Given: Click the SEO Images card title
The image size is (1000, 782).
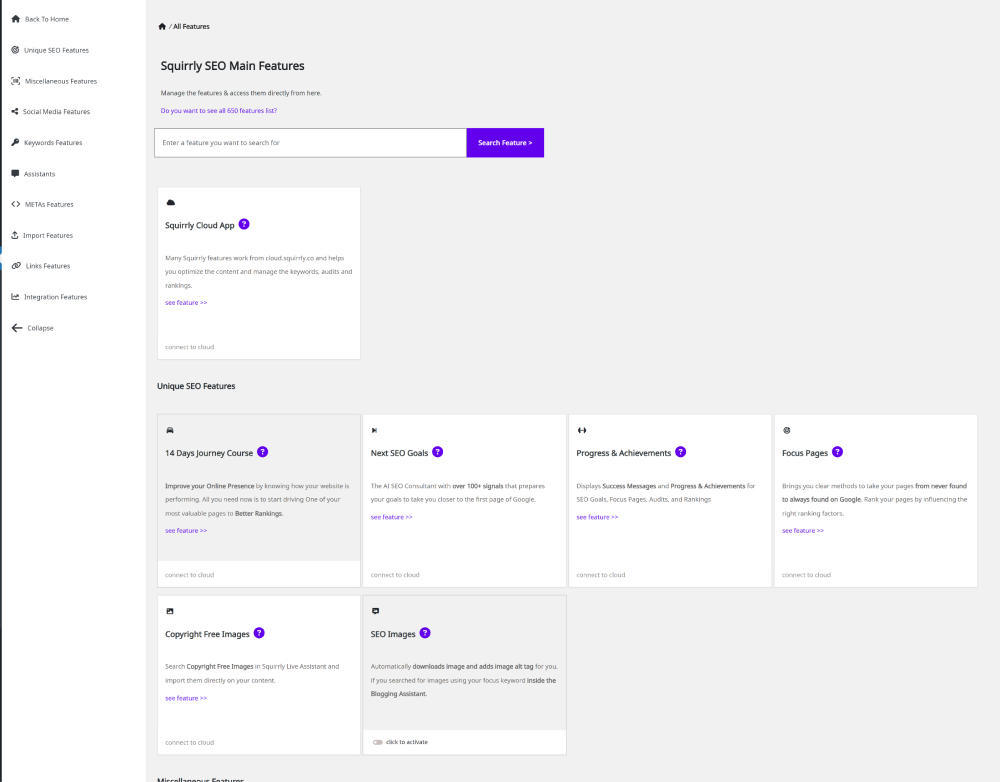Looking at the screenshot, I should coord(393,634).
